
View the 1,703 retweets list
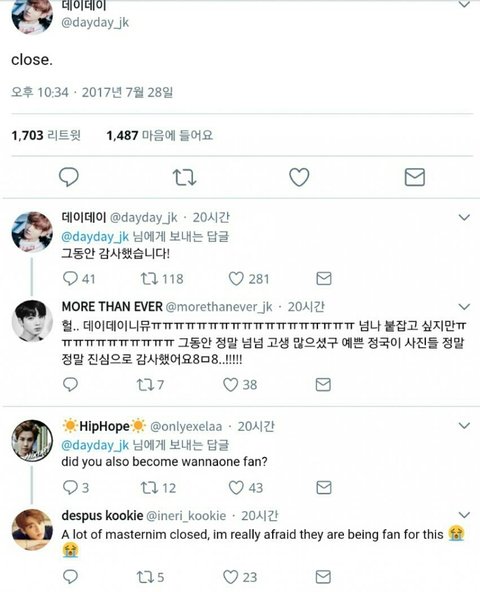point(46,135)
